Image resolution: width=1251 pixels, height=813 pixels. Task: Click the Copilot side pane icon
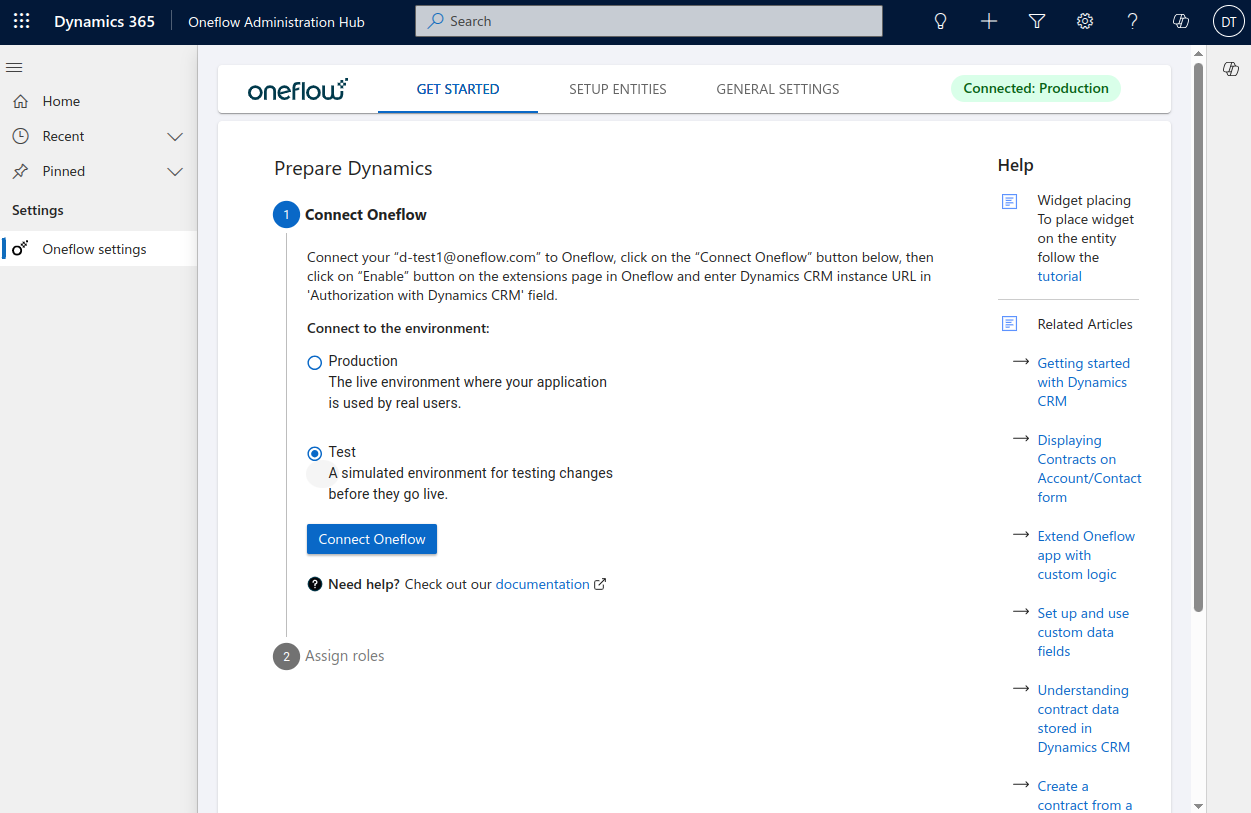1231,68
